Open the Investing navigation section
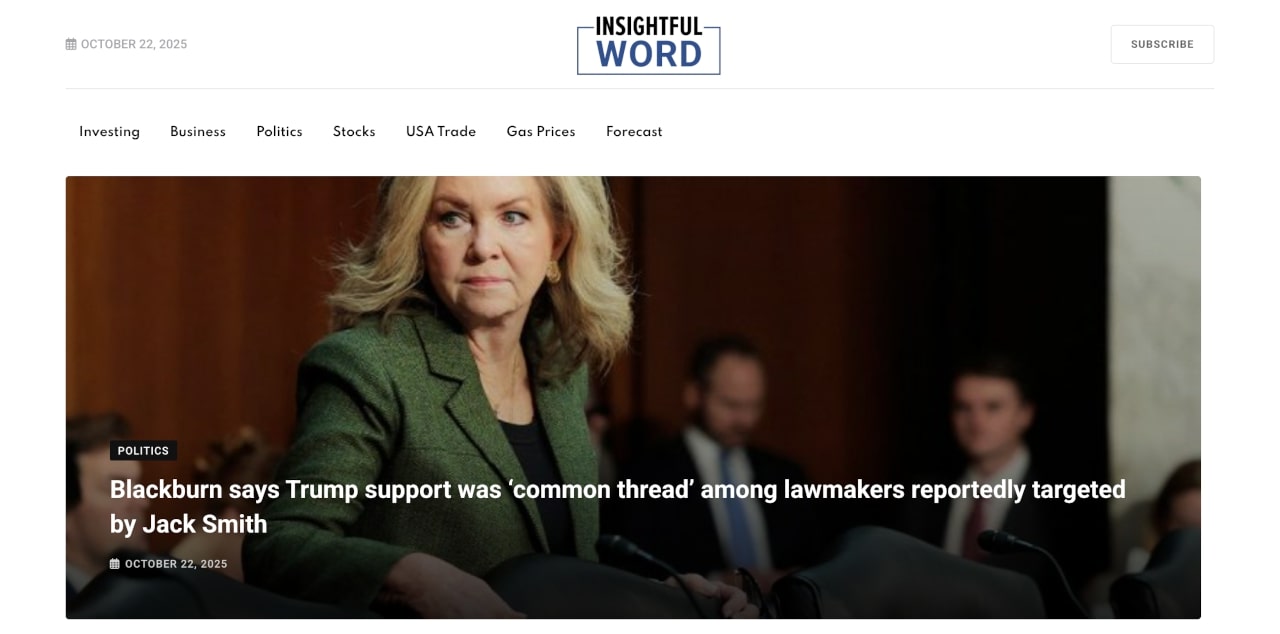Screen dimensions: 1280x634 pos(110,131)
